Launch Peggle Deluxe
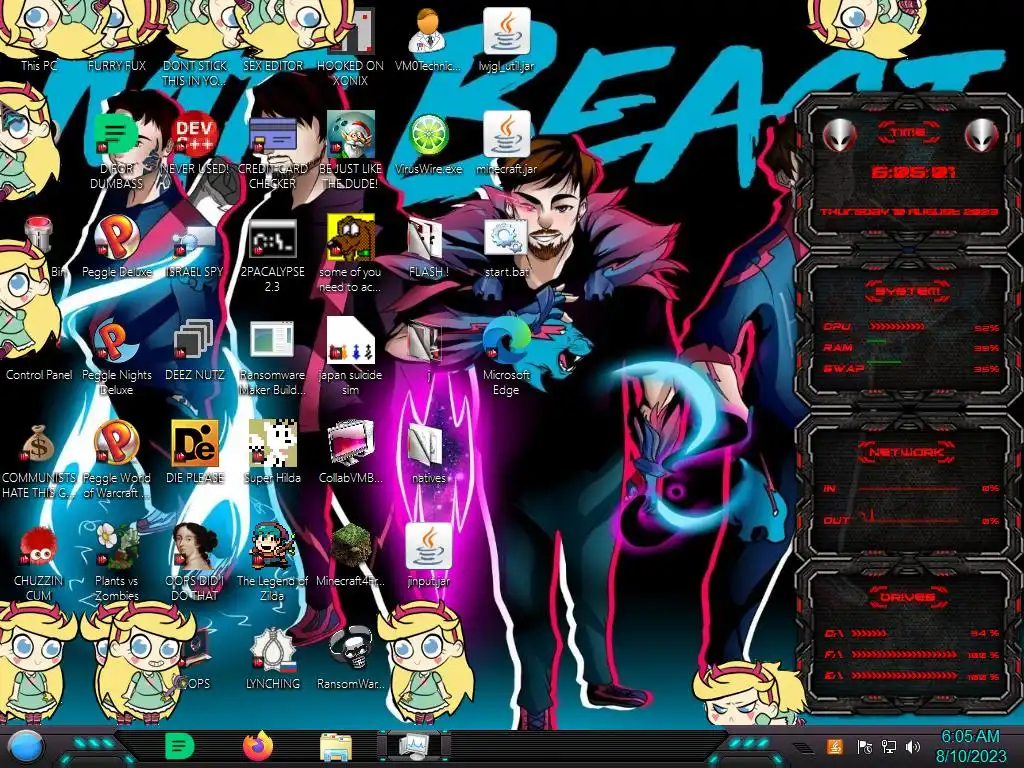Viewport: 1024px width, 768px height. (x=117, y=248)
